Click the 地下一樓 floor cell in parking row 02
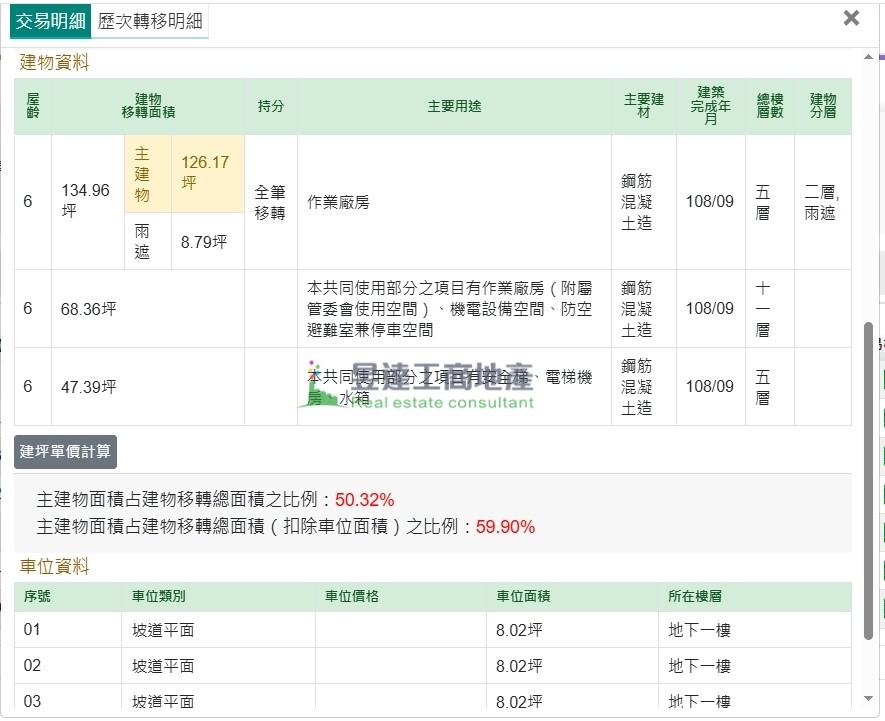 click(700, 666)
